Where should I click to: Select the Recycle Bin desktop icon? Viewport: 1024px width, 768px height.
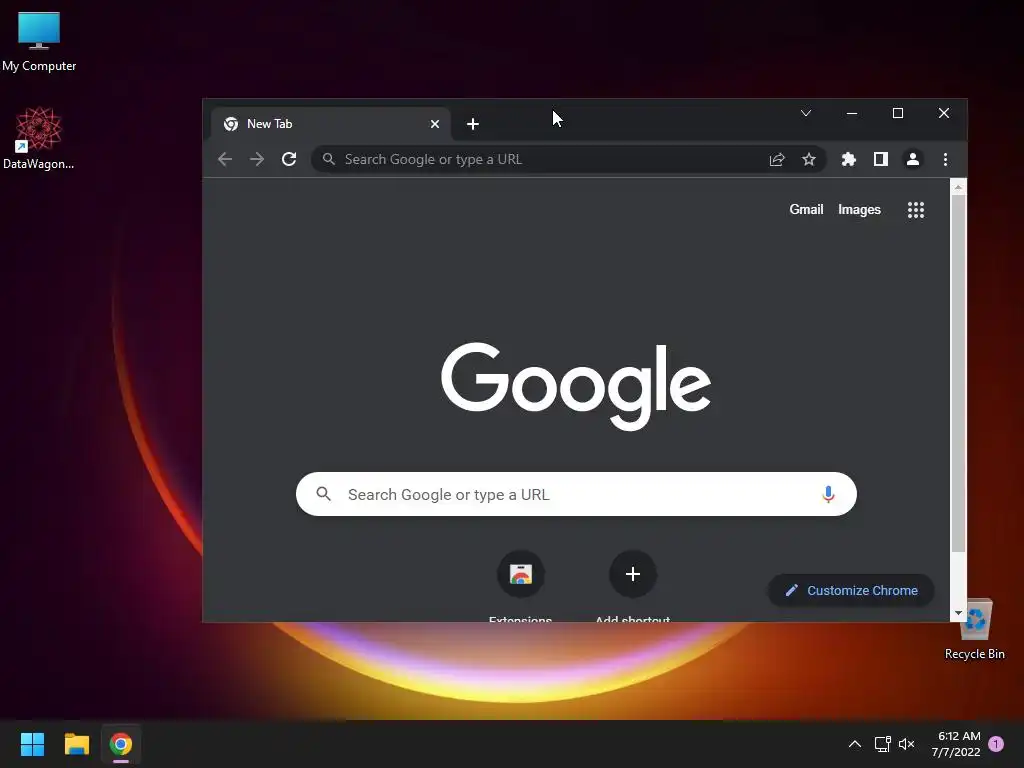(974, 630)
